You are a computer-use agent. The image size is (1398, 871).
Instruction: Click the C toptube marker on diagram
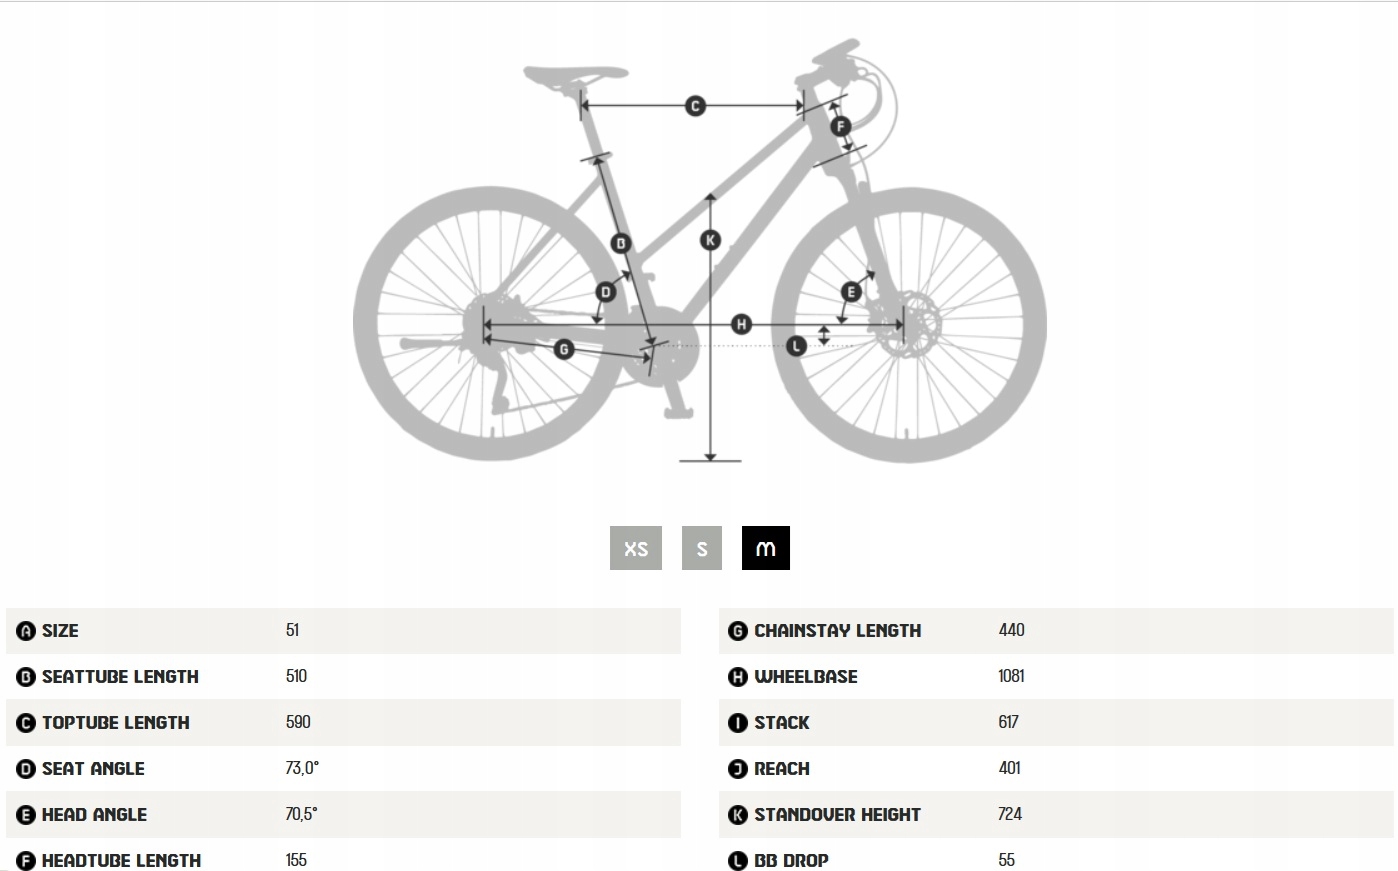[695, 106]
